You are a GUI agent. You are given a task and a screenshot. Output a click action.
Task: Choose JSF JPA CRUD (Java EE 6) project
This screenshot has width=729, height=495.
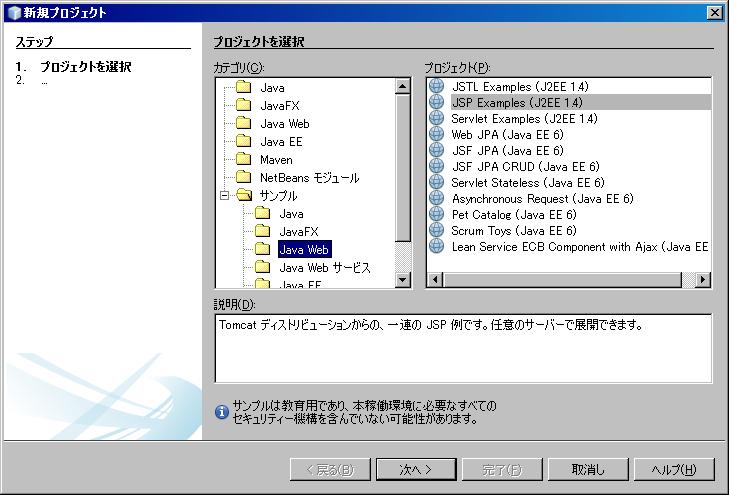click(525, 166)
